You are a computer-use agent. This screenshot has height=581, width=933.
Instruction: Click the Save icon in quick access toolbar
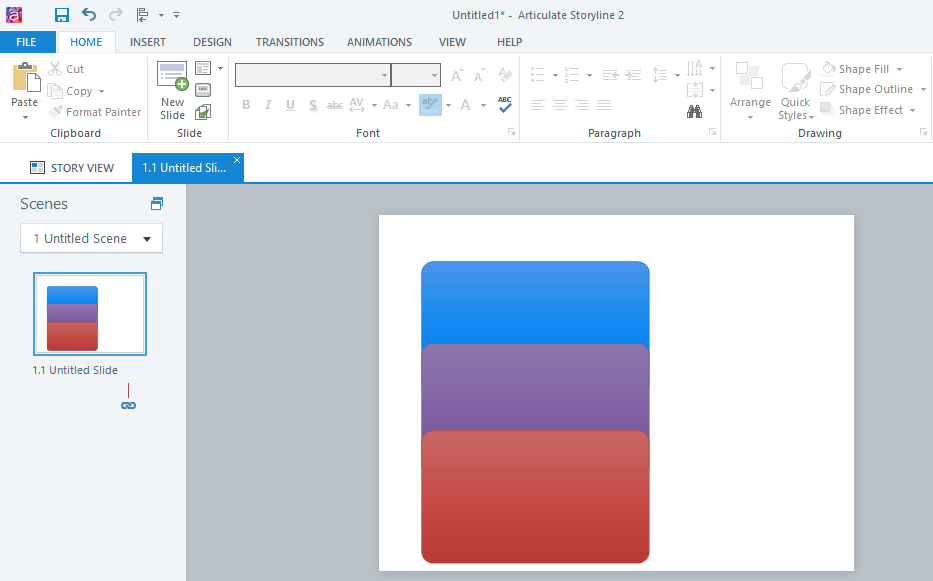(x=62, y=14)
